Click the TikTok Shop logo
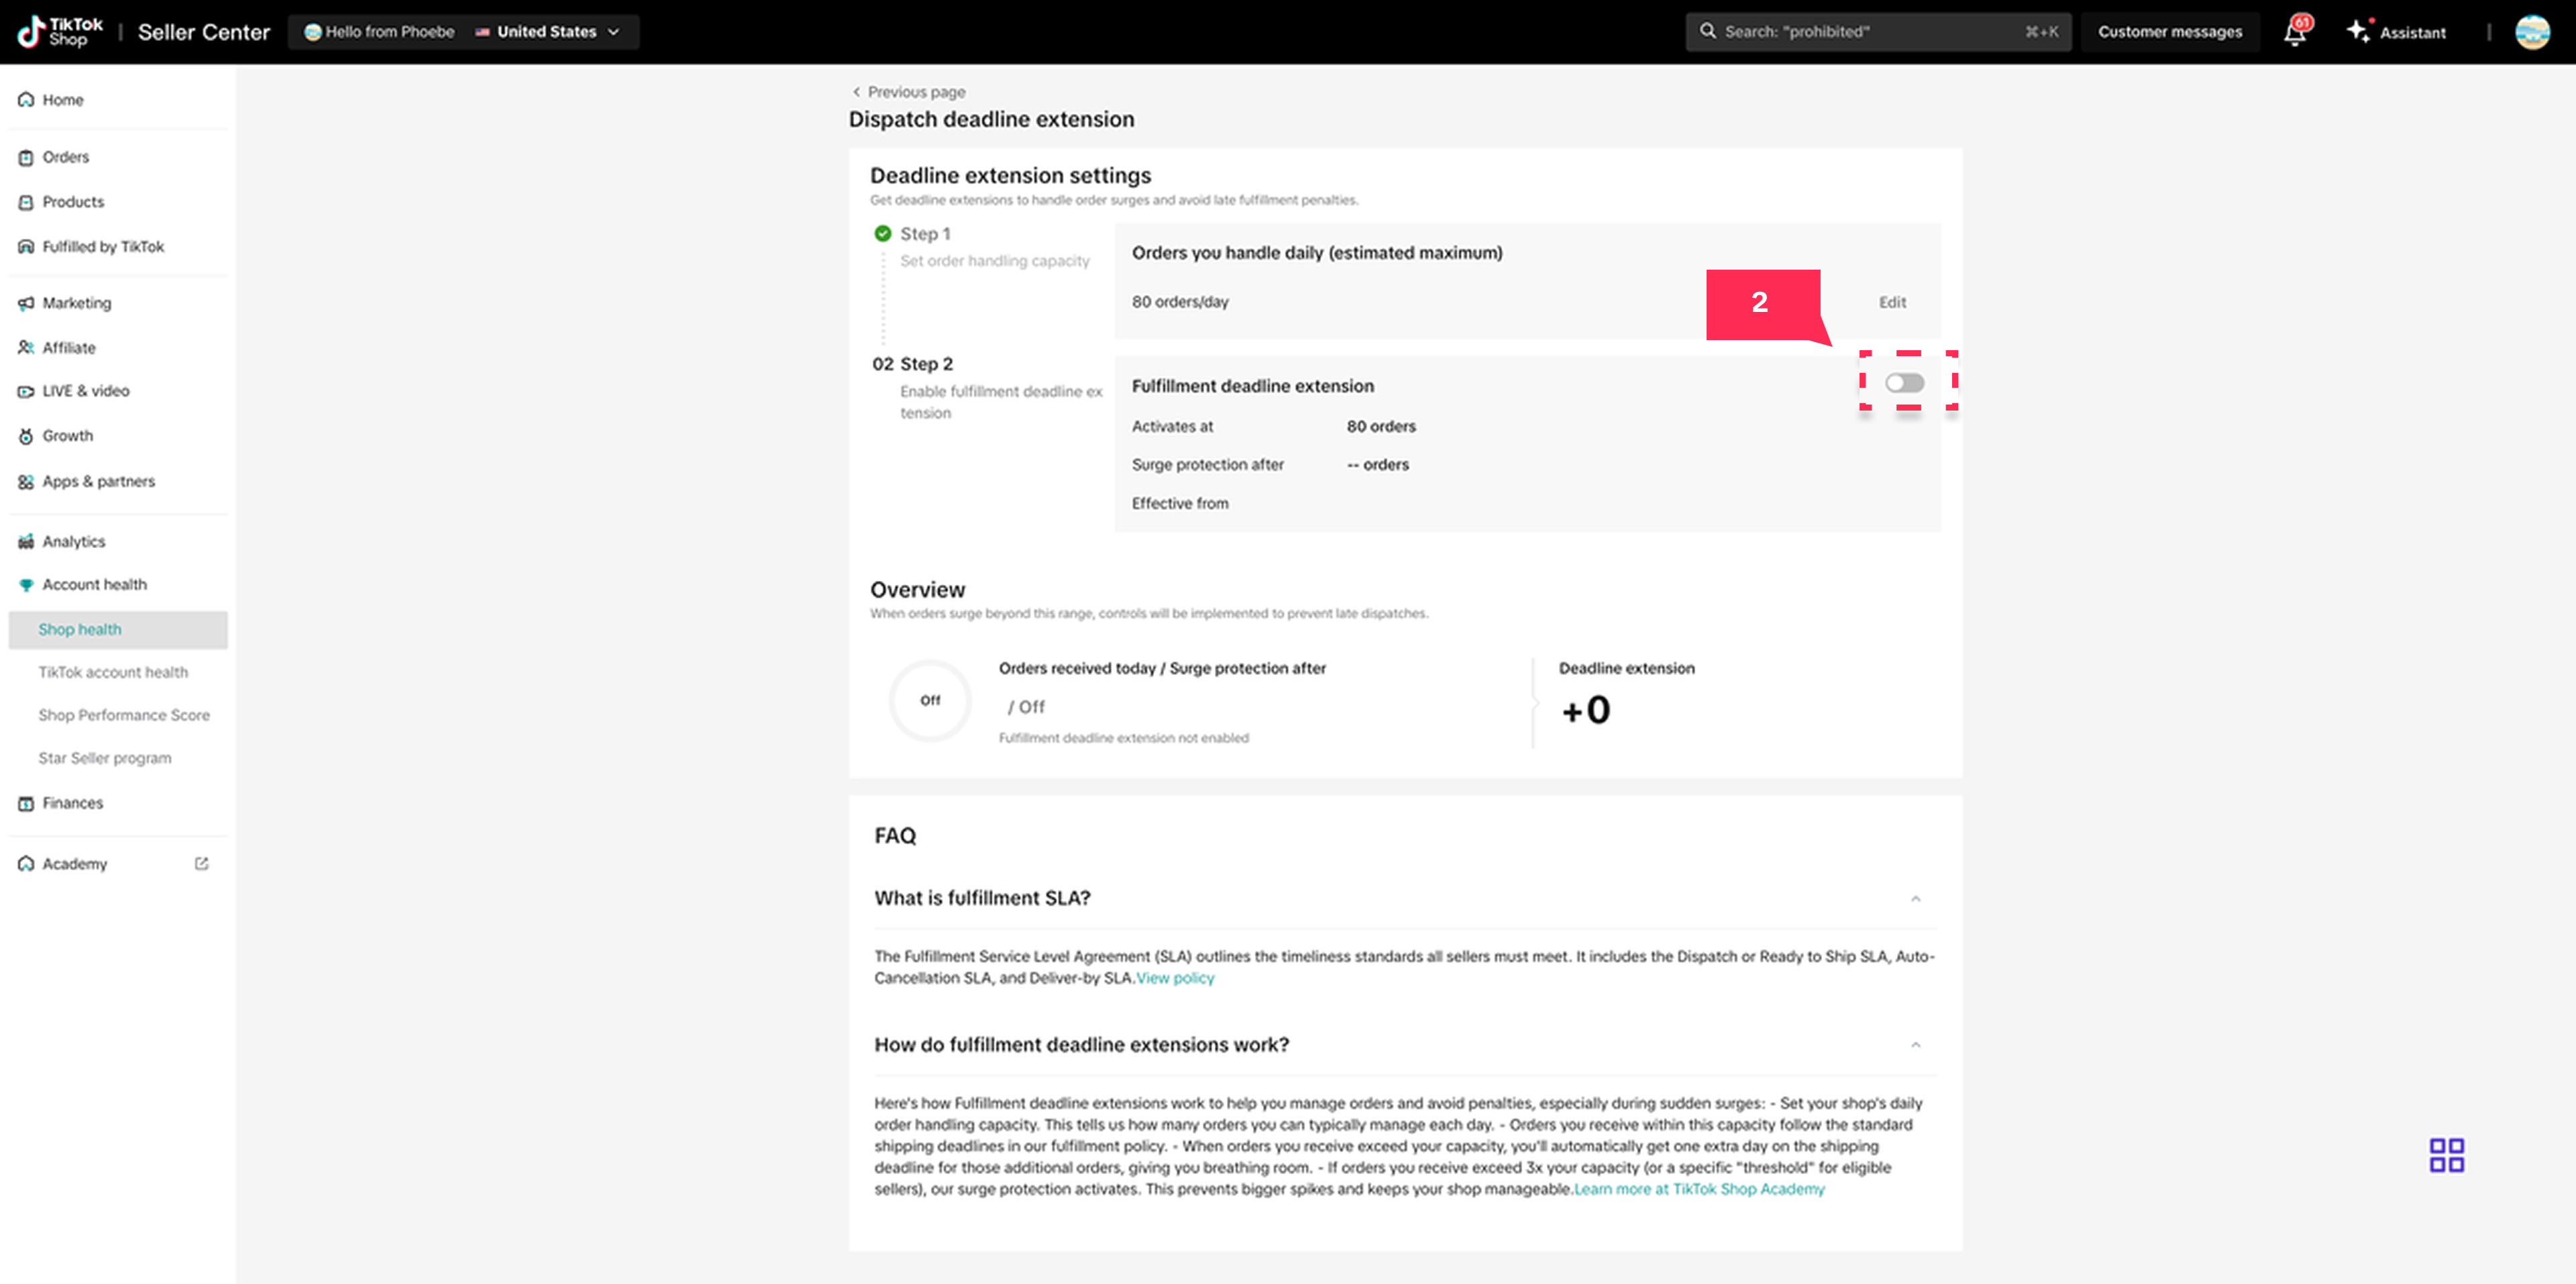The width and height of the screenshot is (2576, 1284). point(60,32)
